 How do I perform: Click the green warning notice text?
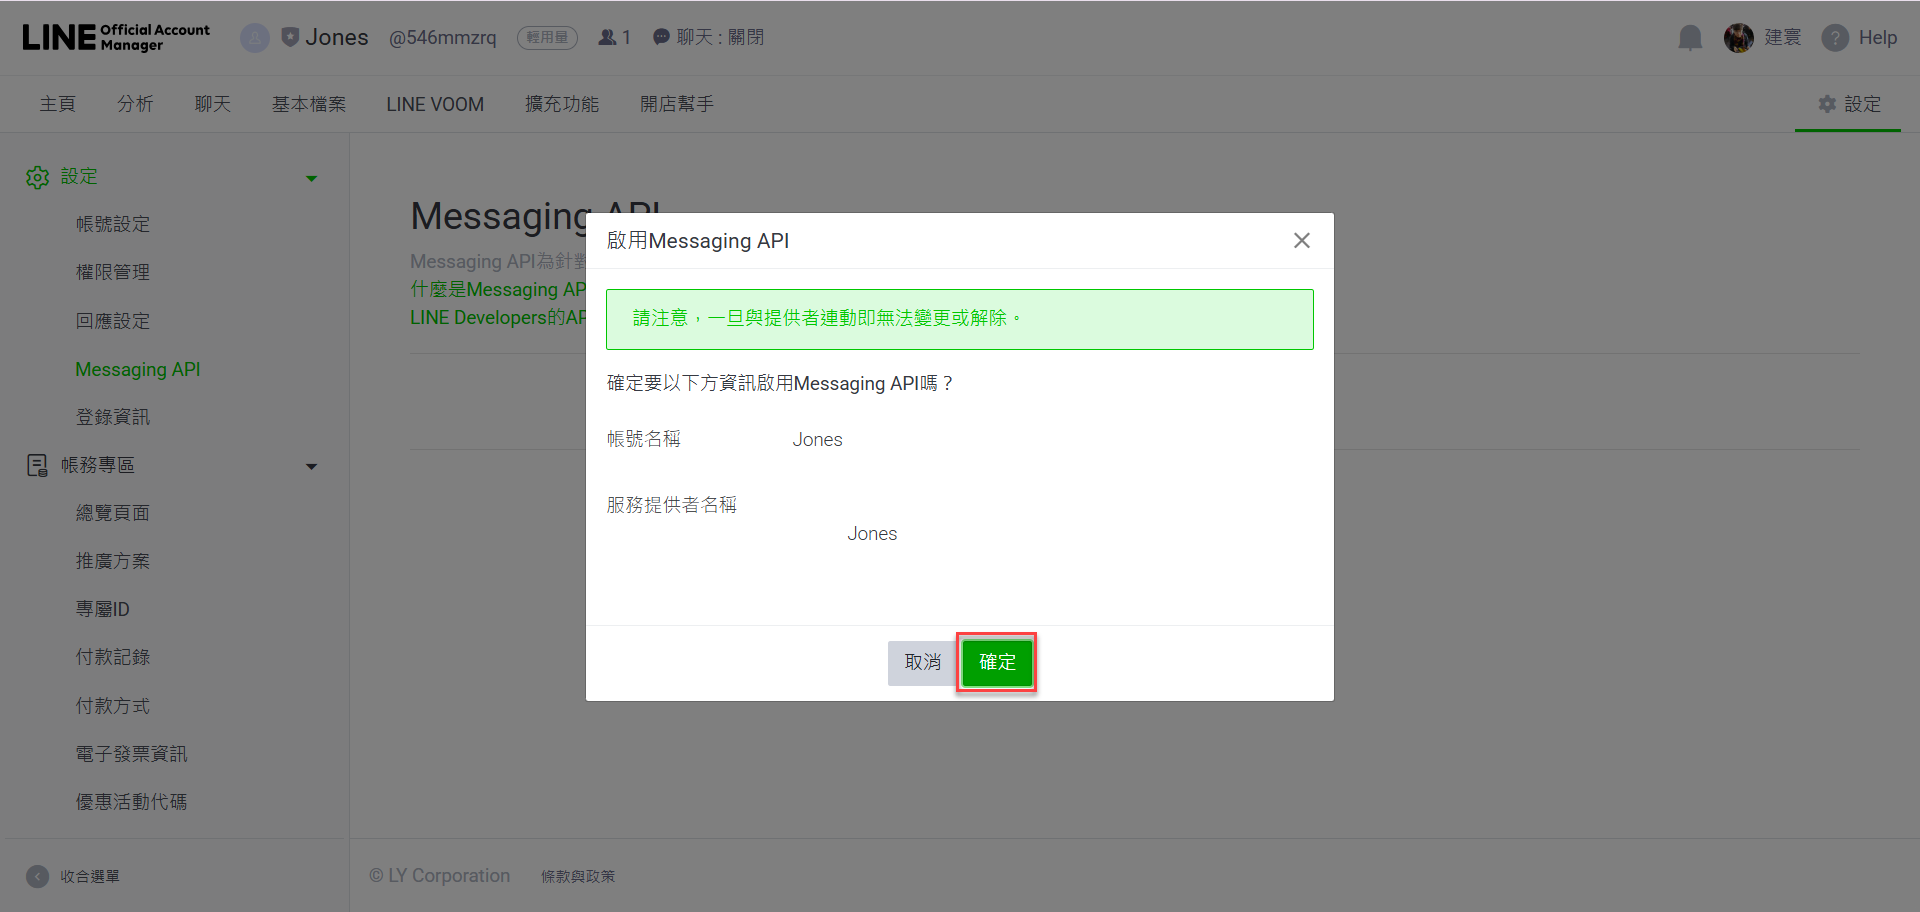coord(827,318)
